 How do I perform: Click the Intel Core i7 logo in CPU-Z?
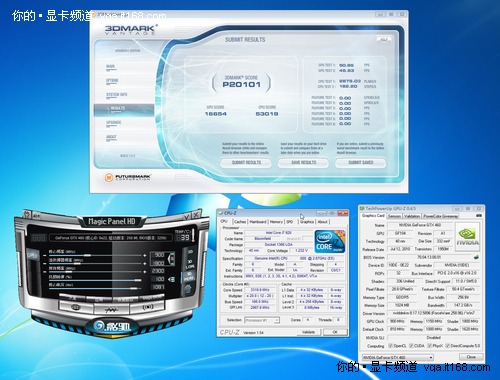(329, 241)
